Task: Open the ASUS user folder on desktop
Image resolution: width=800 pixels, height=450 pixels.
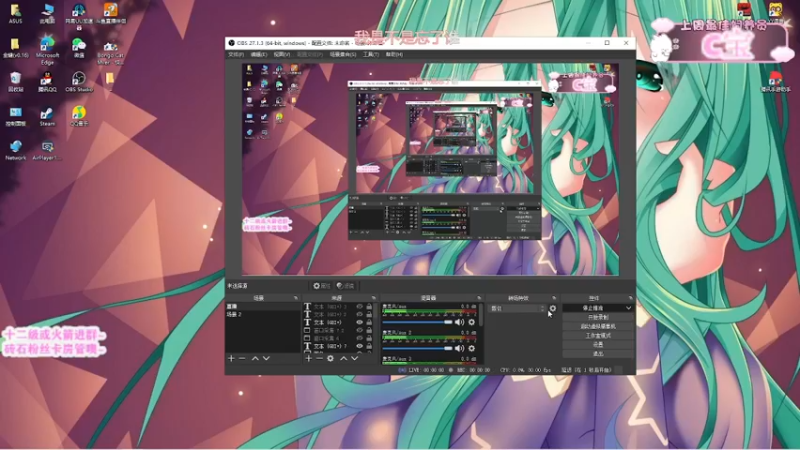Action: (15, 14)
